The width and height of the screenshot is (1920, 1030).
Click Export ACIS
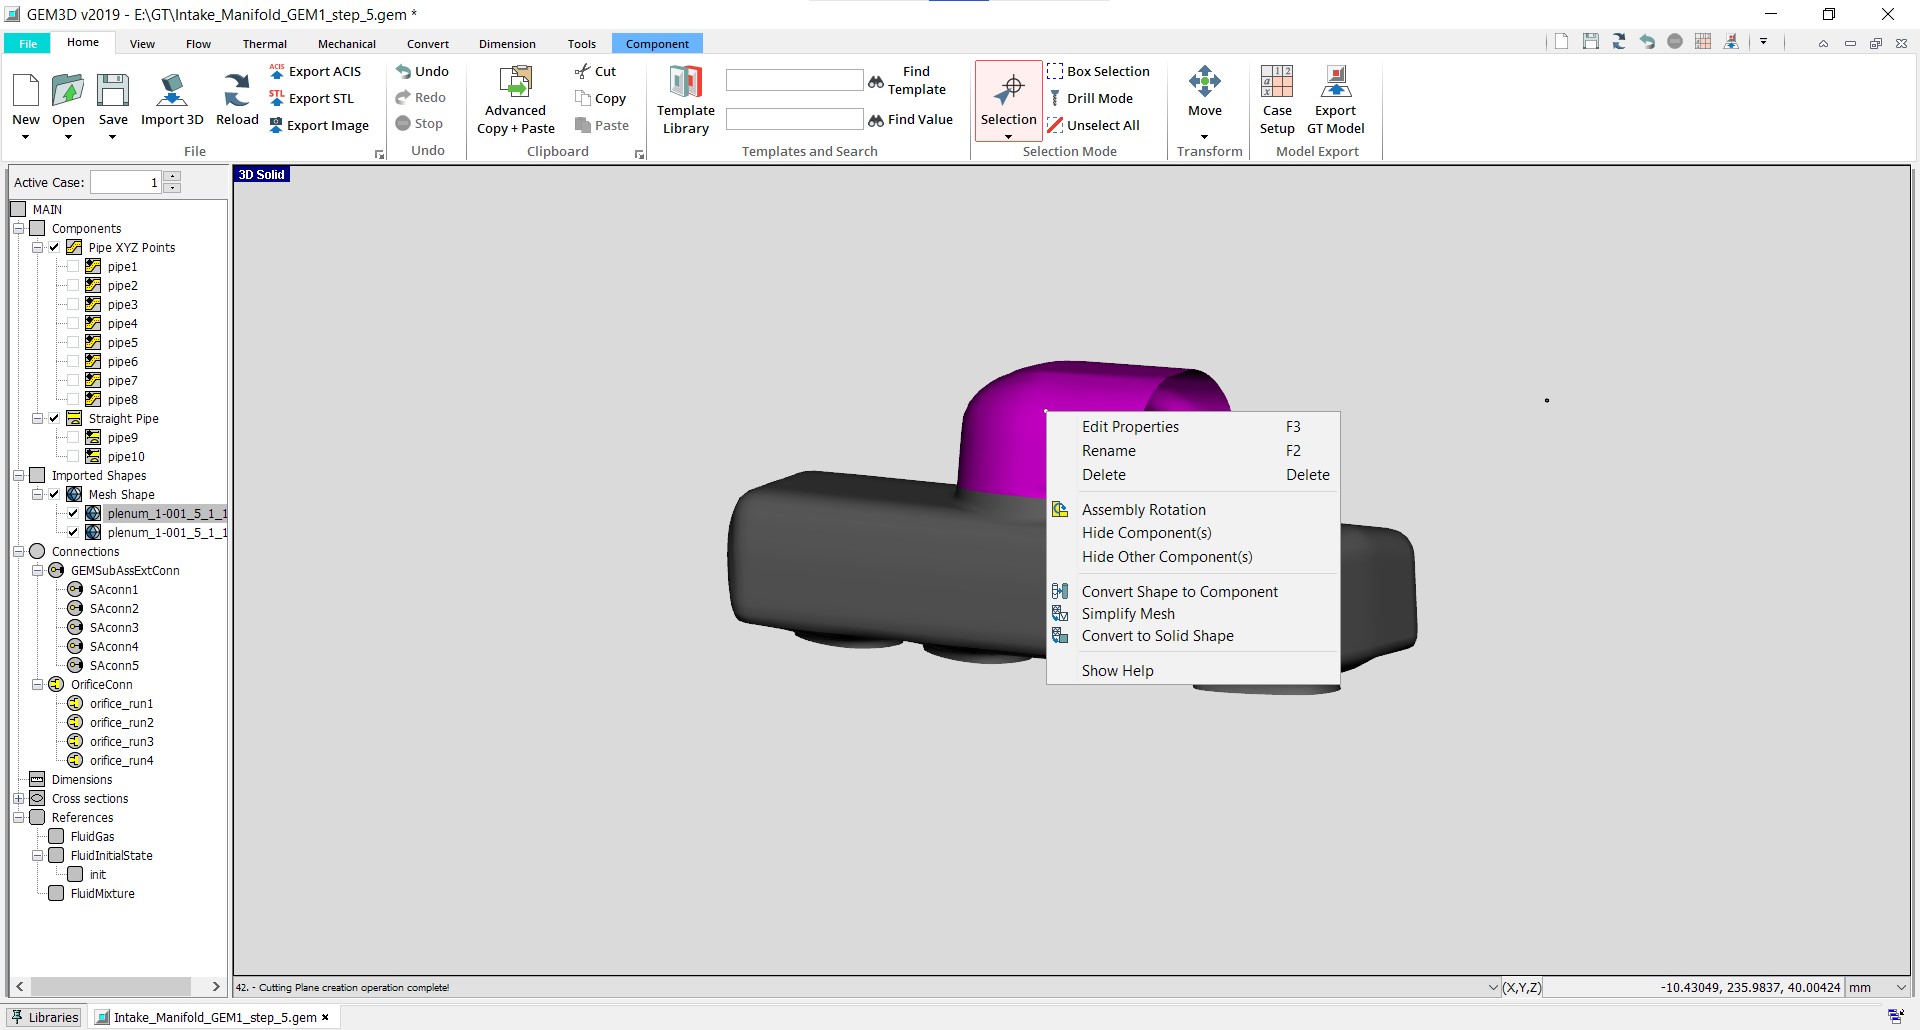[x=315, y=72]
